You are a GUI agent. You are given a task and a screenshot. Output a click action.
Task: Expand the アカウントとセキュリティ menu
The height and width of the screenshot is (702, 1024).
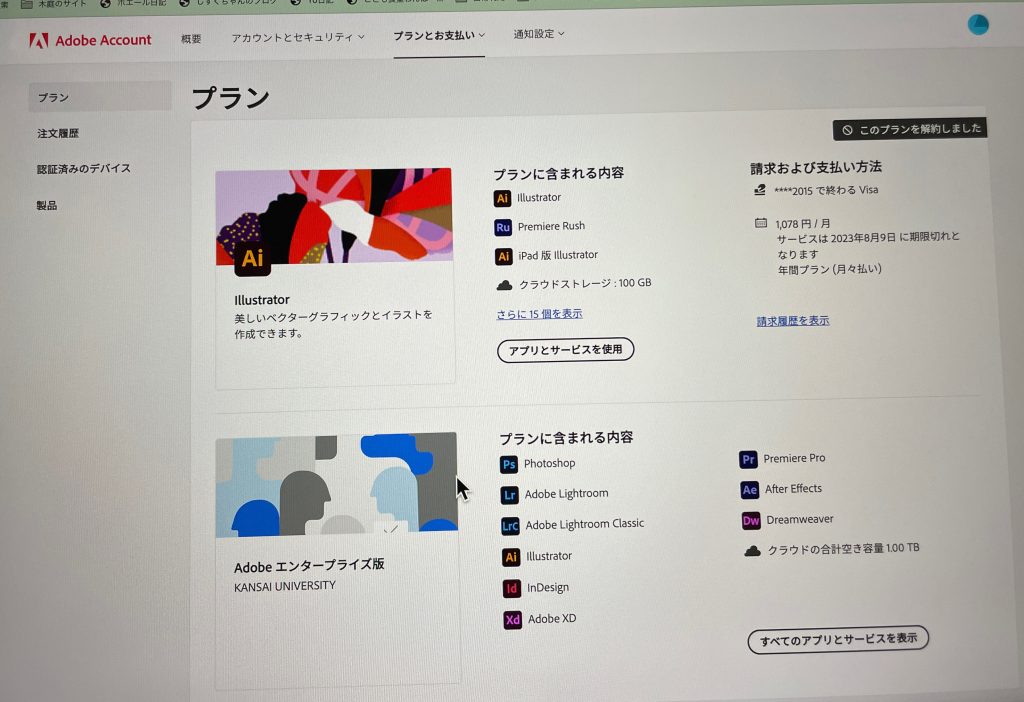[298, 37]
